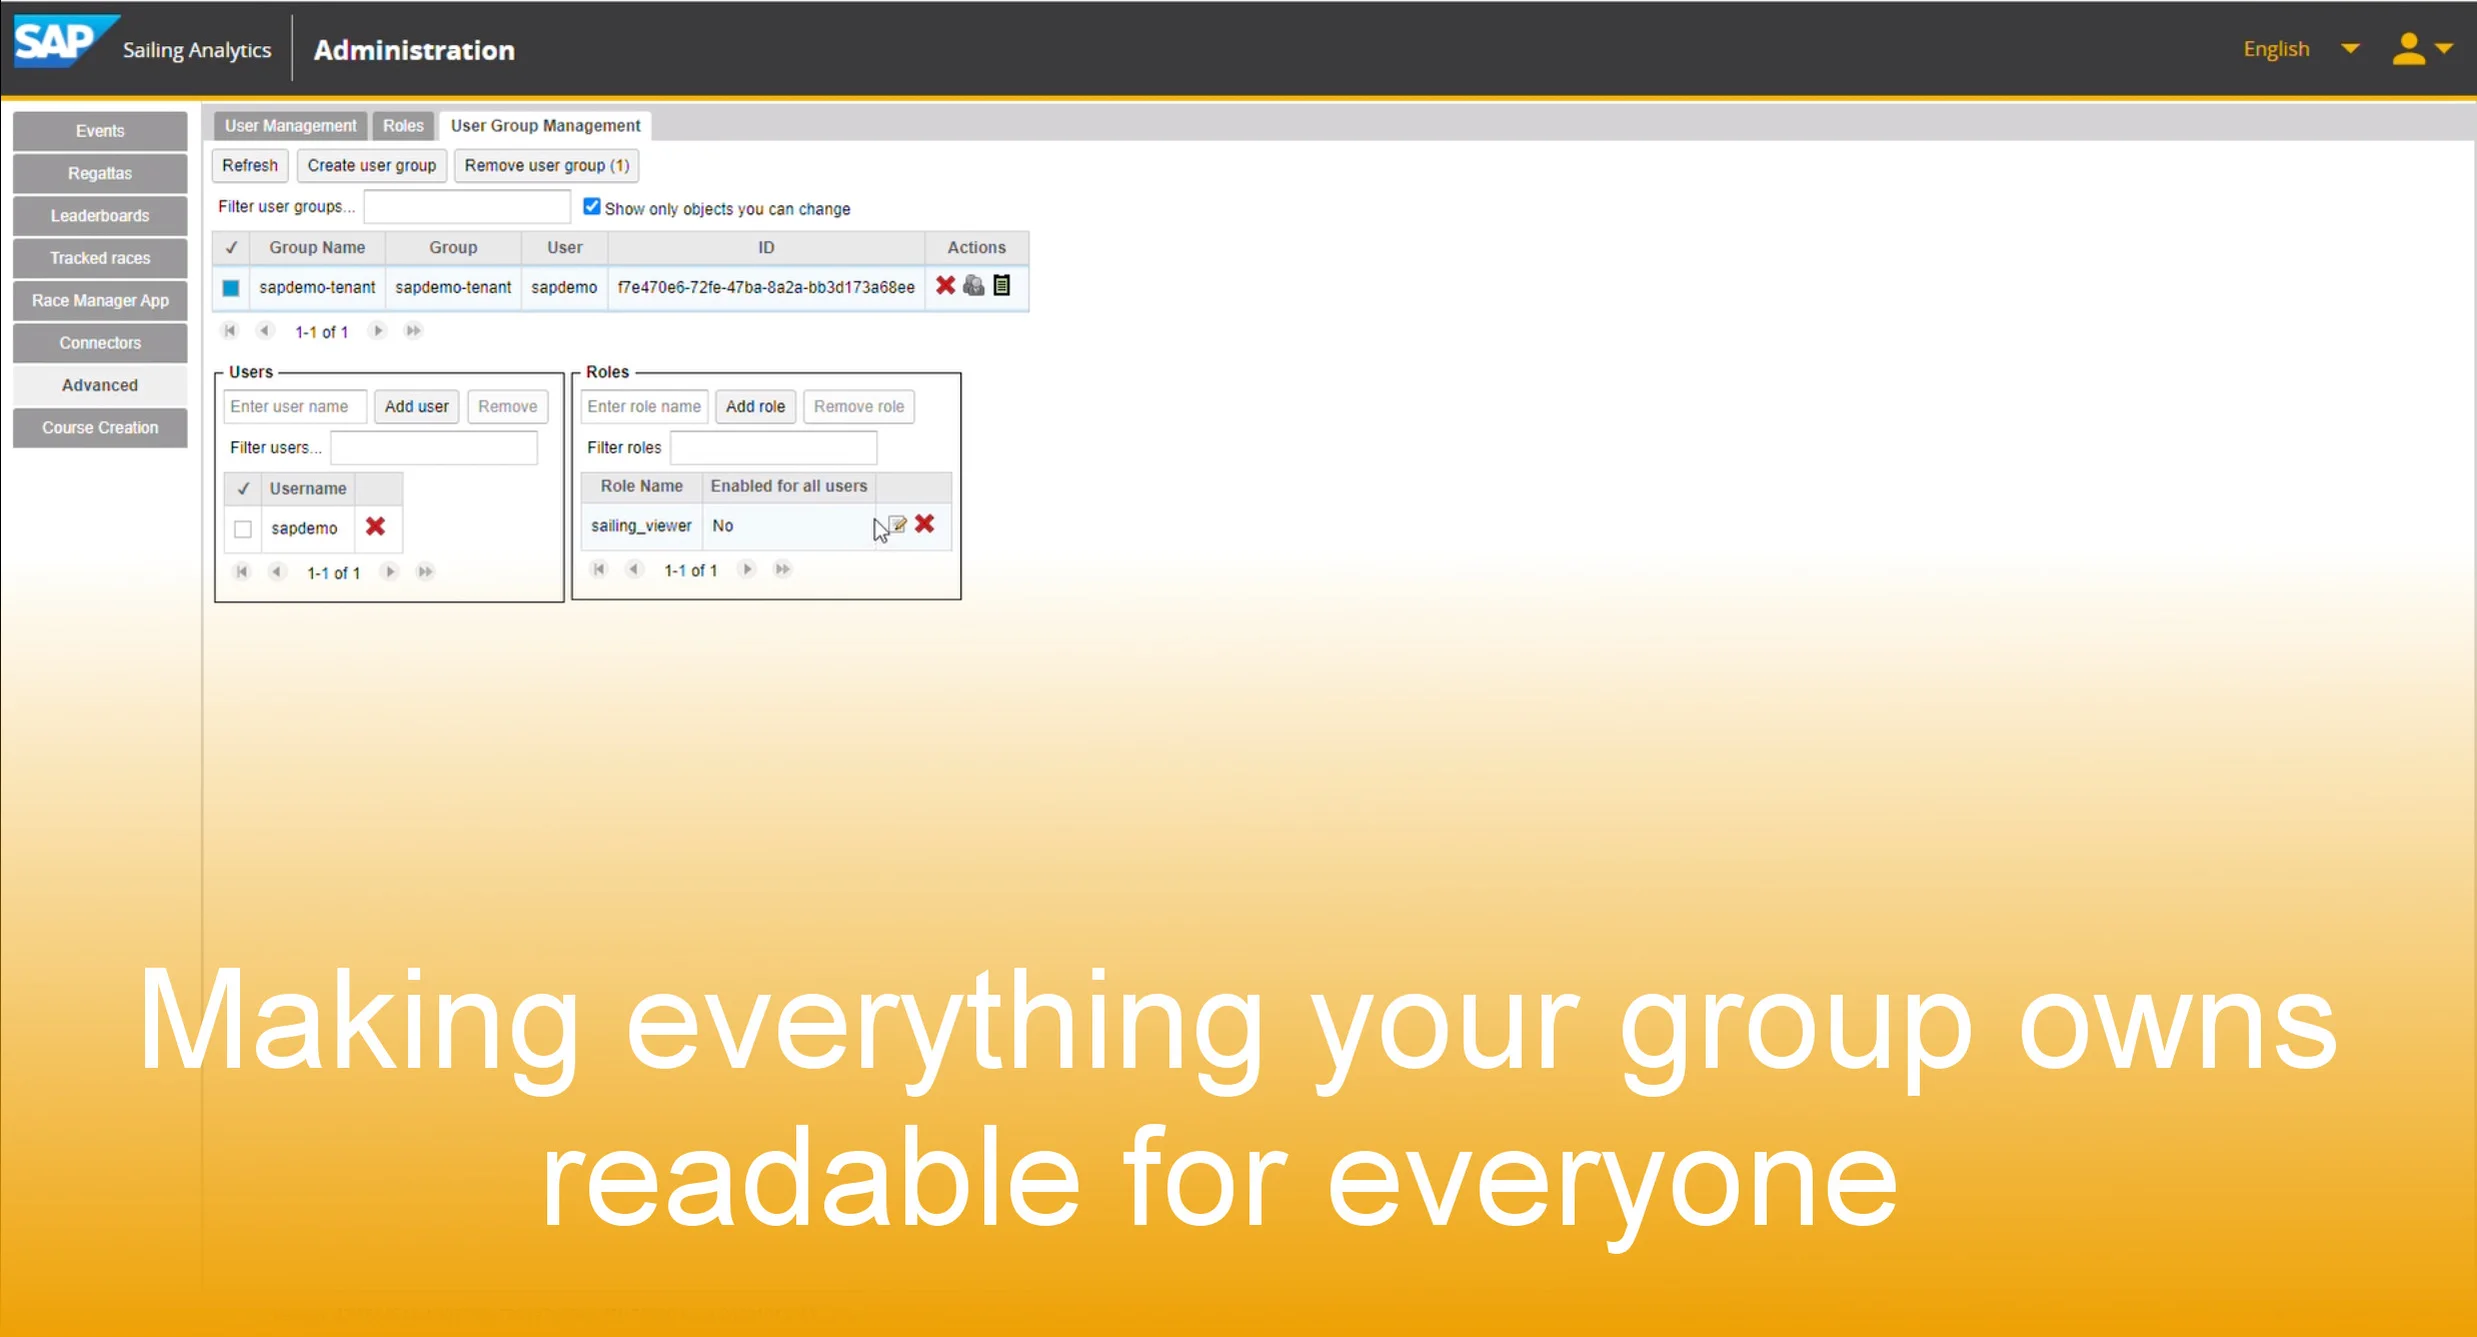Open the English language dropdown
The image size is (2477, 1337).
[2274, 48]
